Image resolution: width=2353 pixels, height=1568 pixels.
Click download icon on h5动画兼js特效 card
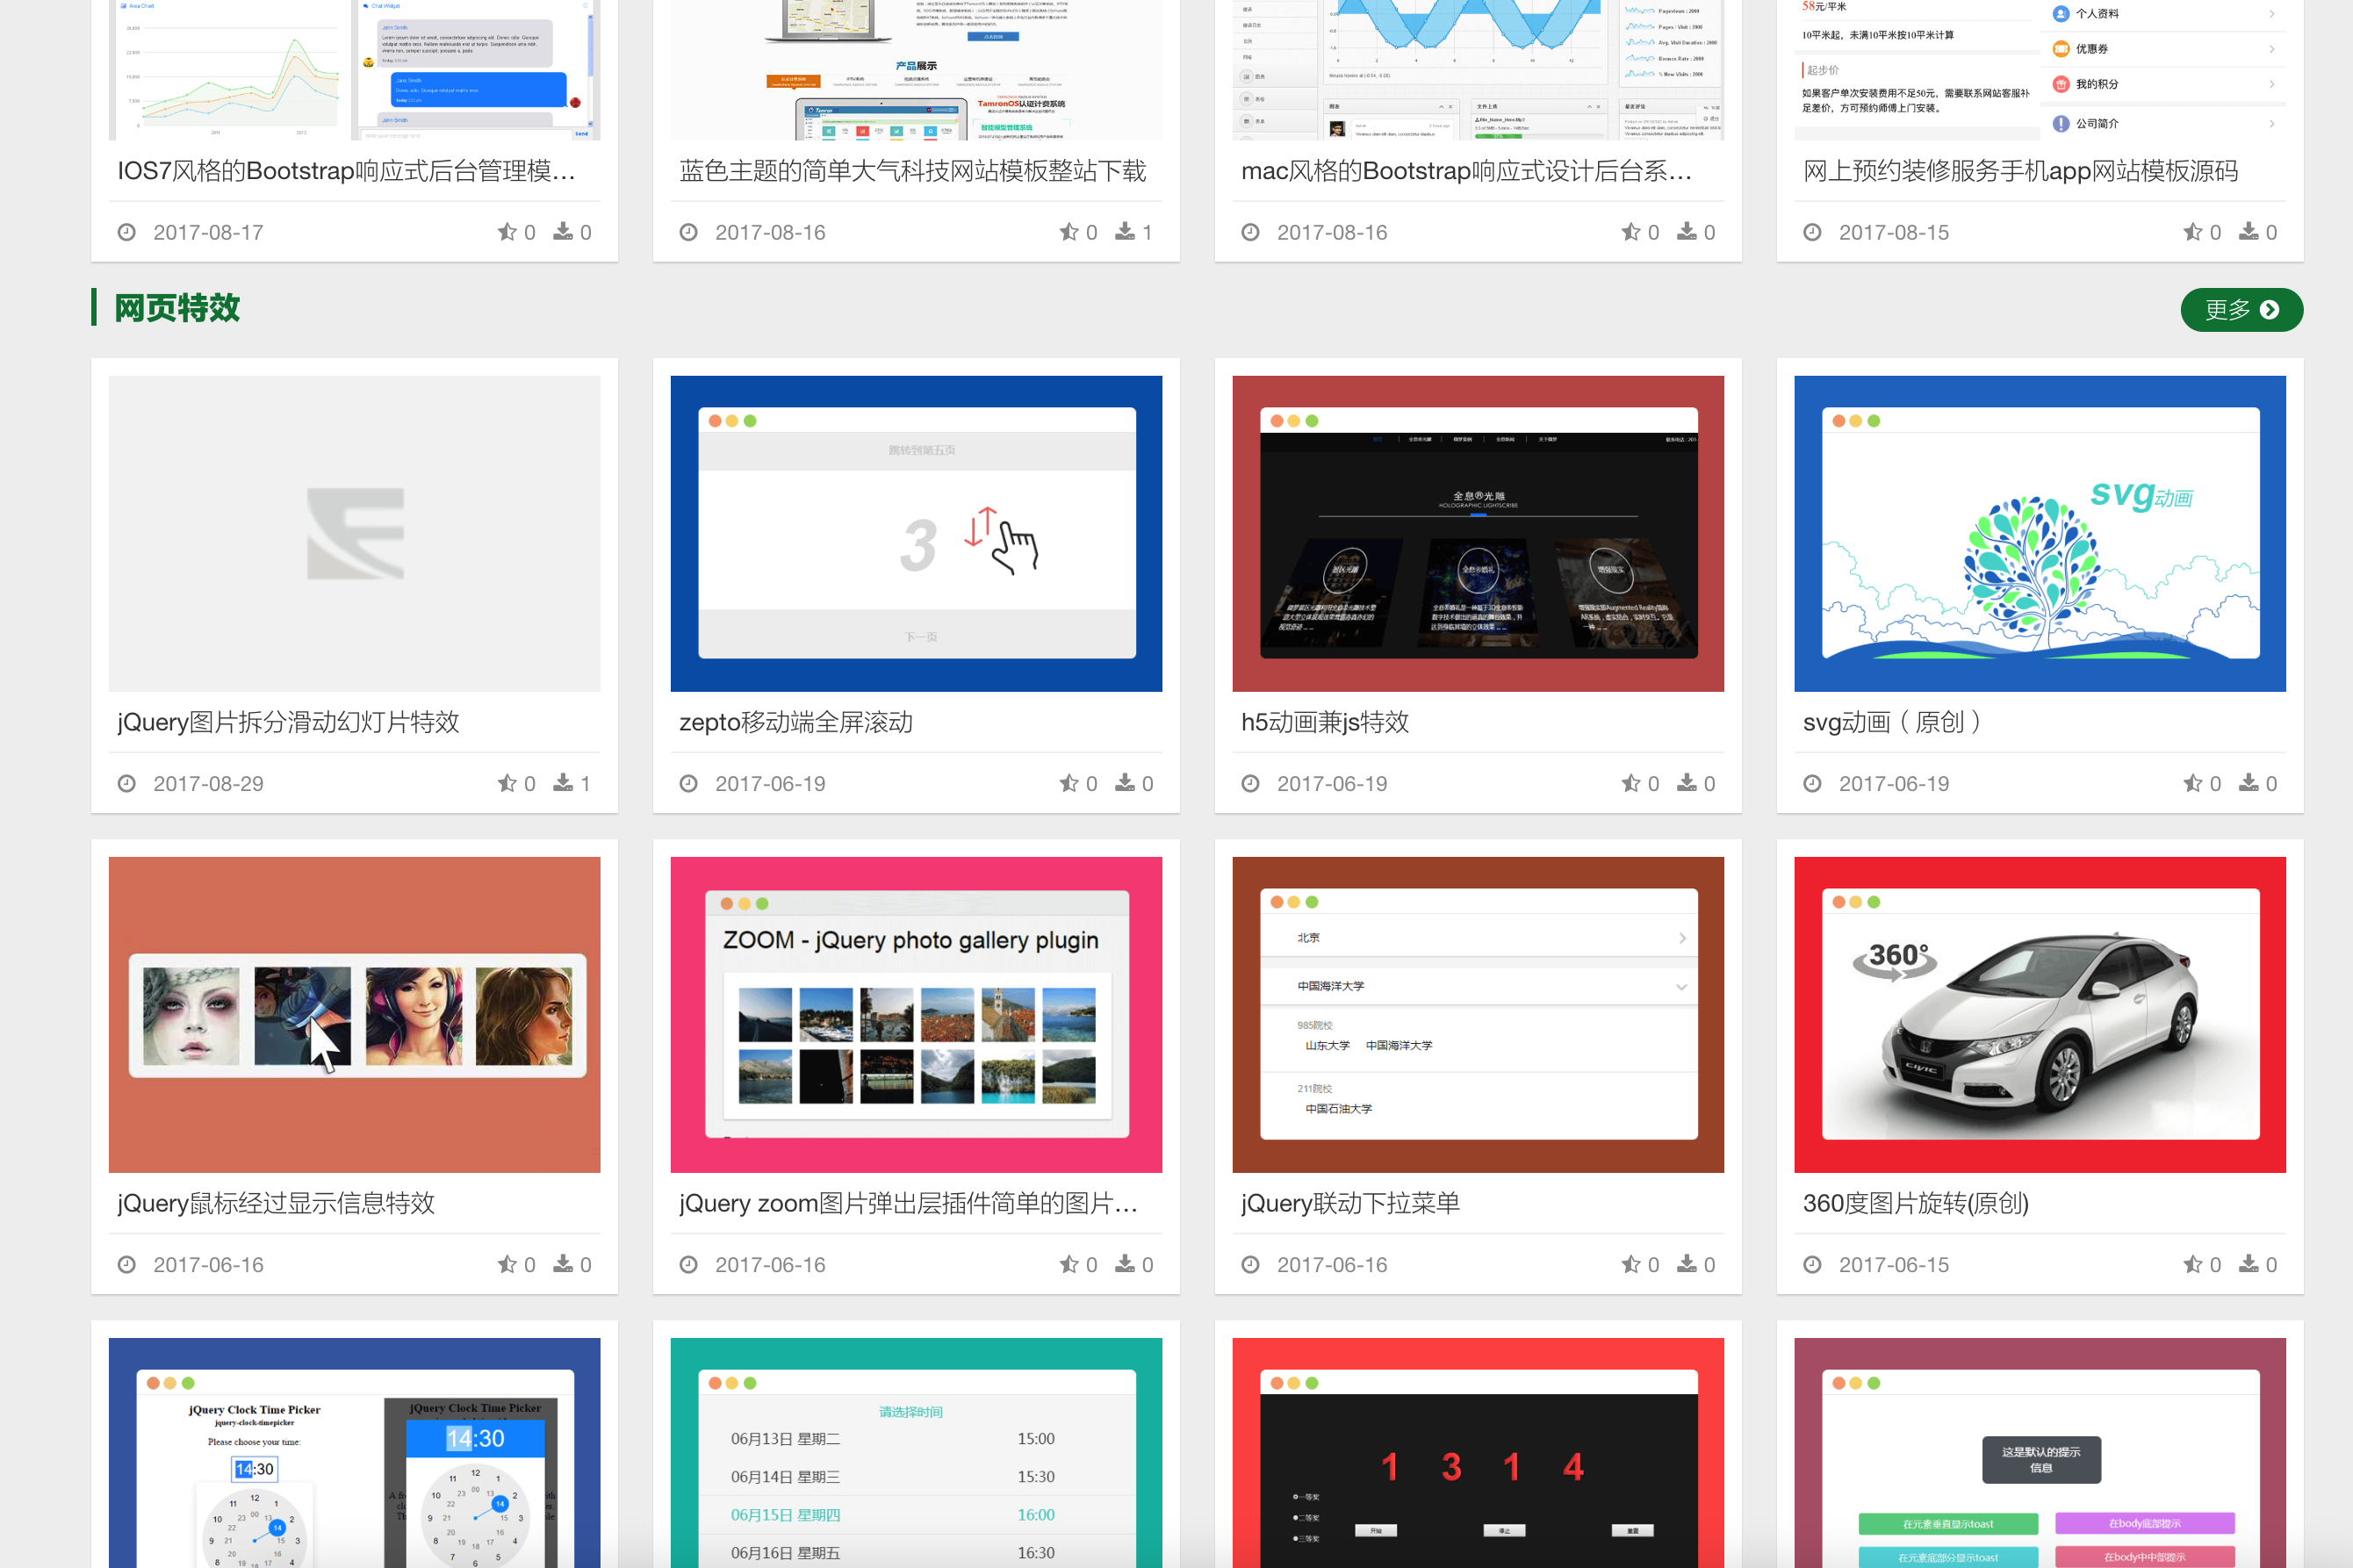pos(1687,783)
